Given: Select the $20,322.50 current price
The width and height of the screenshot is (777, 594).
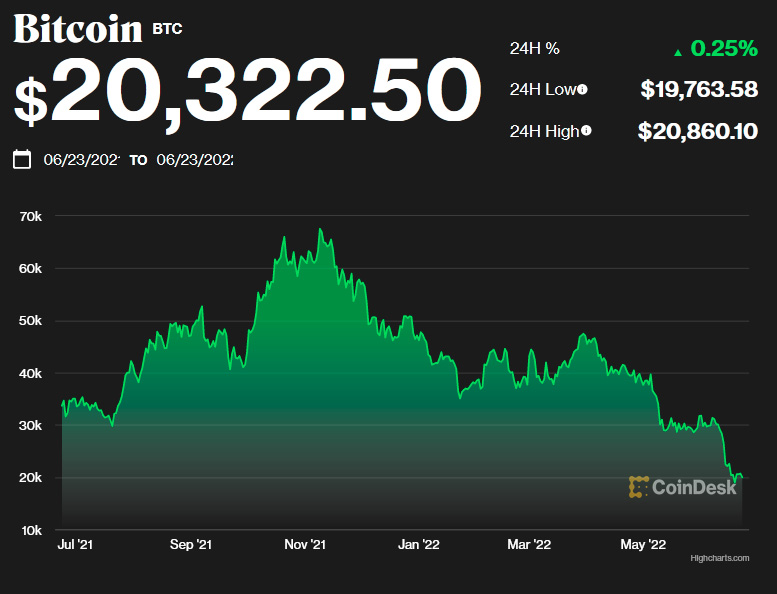Looking at the screenshot, I should pos(241,93).
